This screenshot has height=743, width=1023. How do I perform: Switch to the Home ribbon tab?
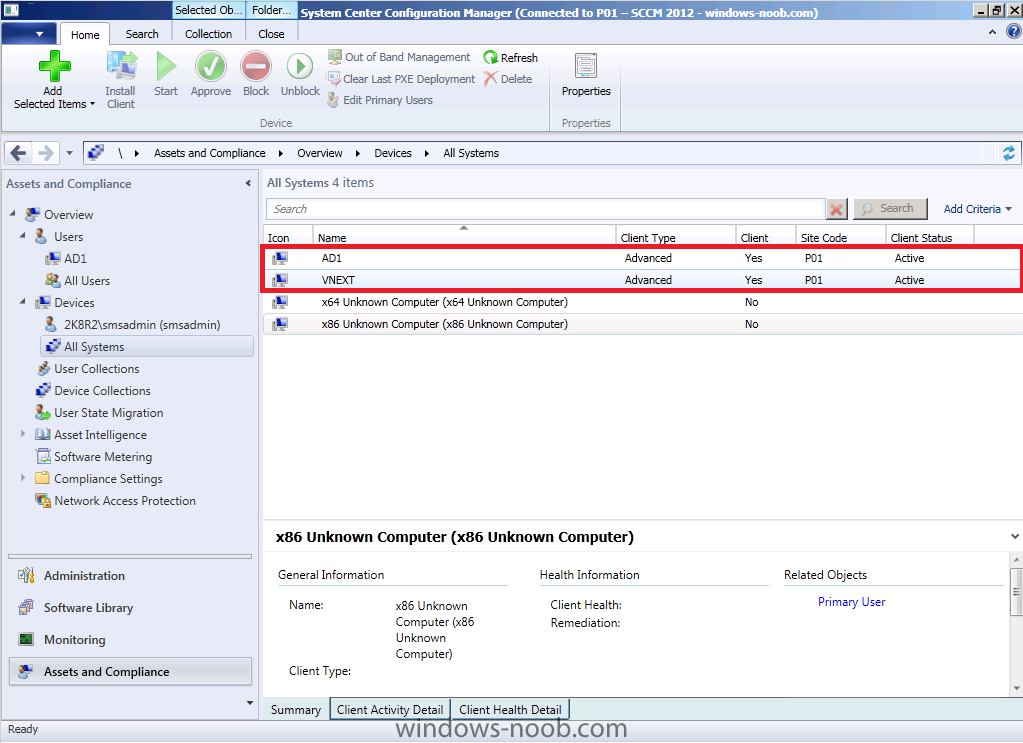85,35
